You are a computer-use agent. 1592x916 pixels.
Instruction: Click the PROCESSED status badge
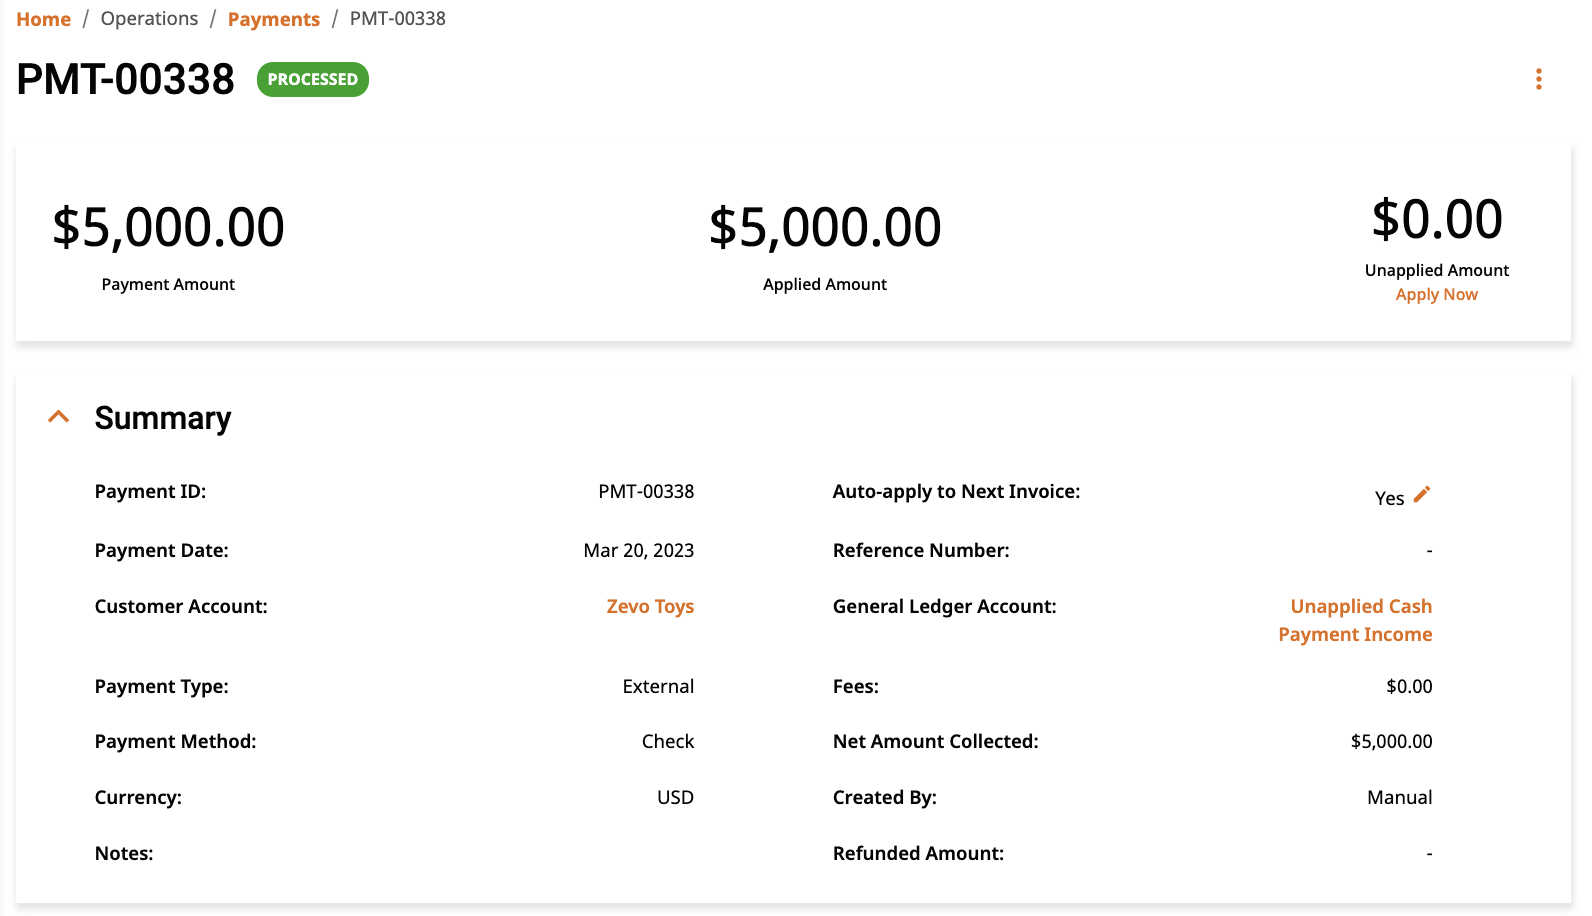pyautogui.click(x=313, y=79)
